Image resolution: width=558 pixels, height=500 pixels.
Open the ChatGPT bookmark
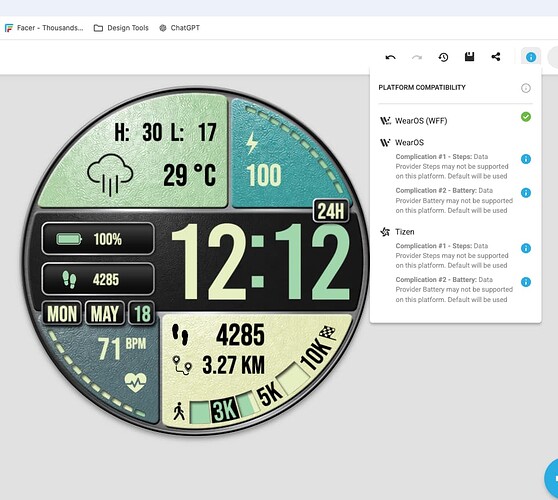pyautogui.click(x=179, y=28)
